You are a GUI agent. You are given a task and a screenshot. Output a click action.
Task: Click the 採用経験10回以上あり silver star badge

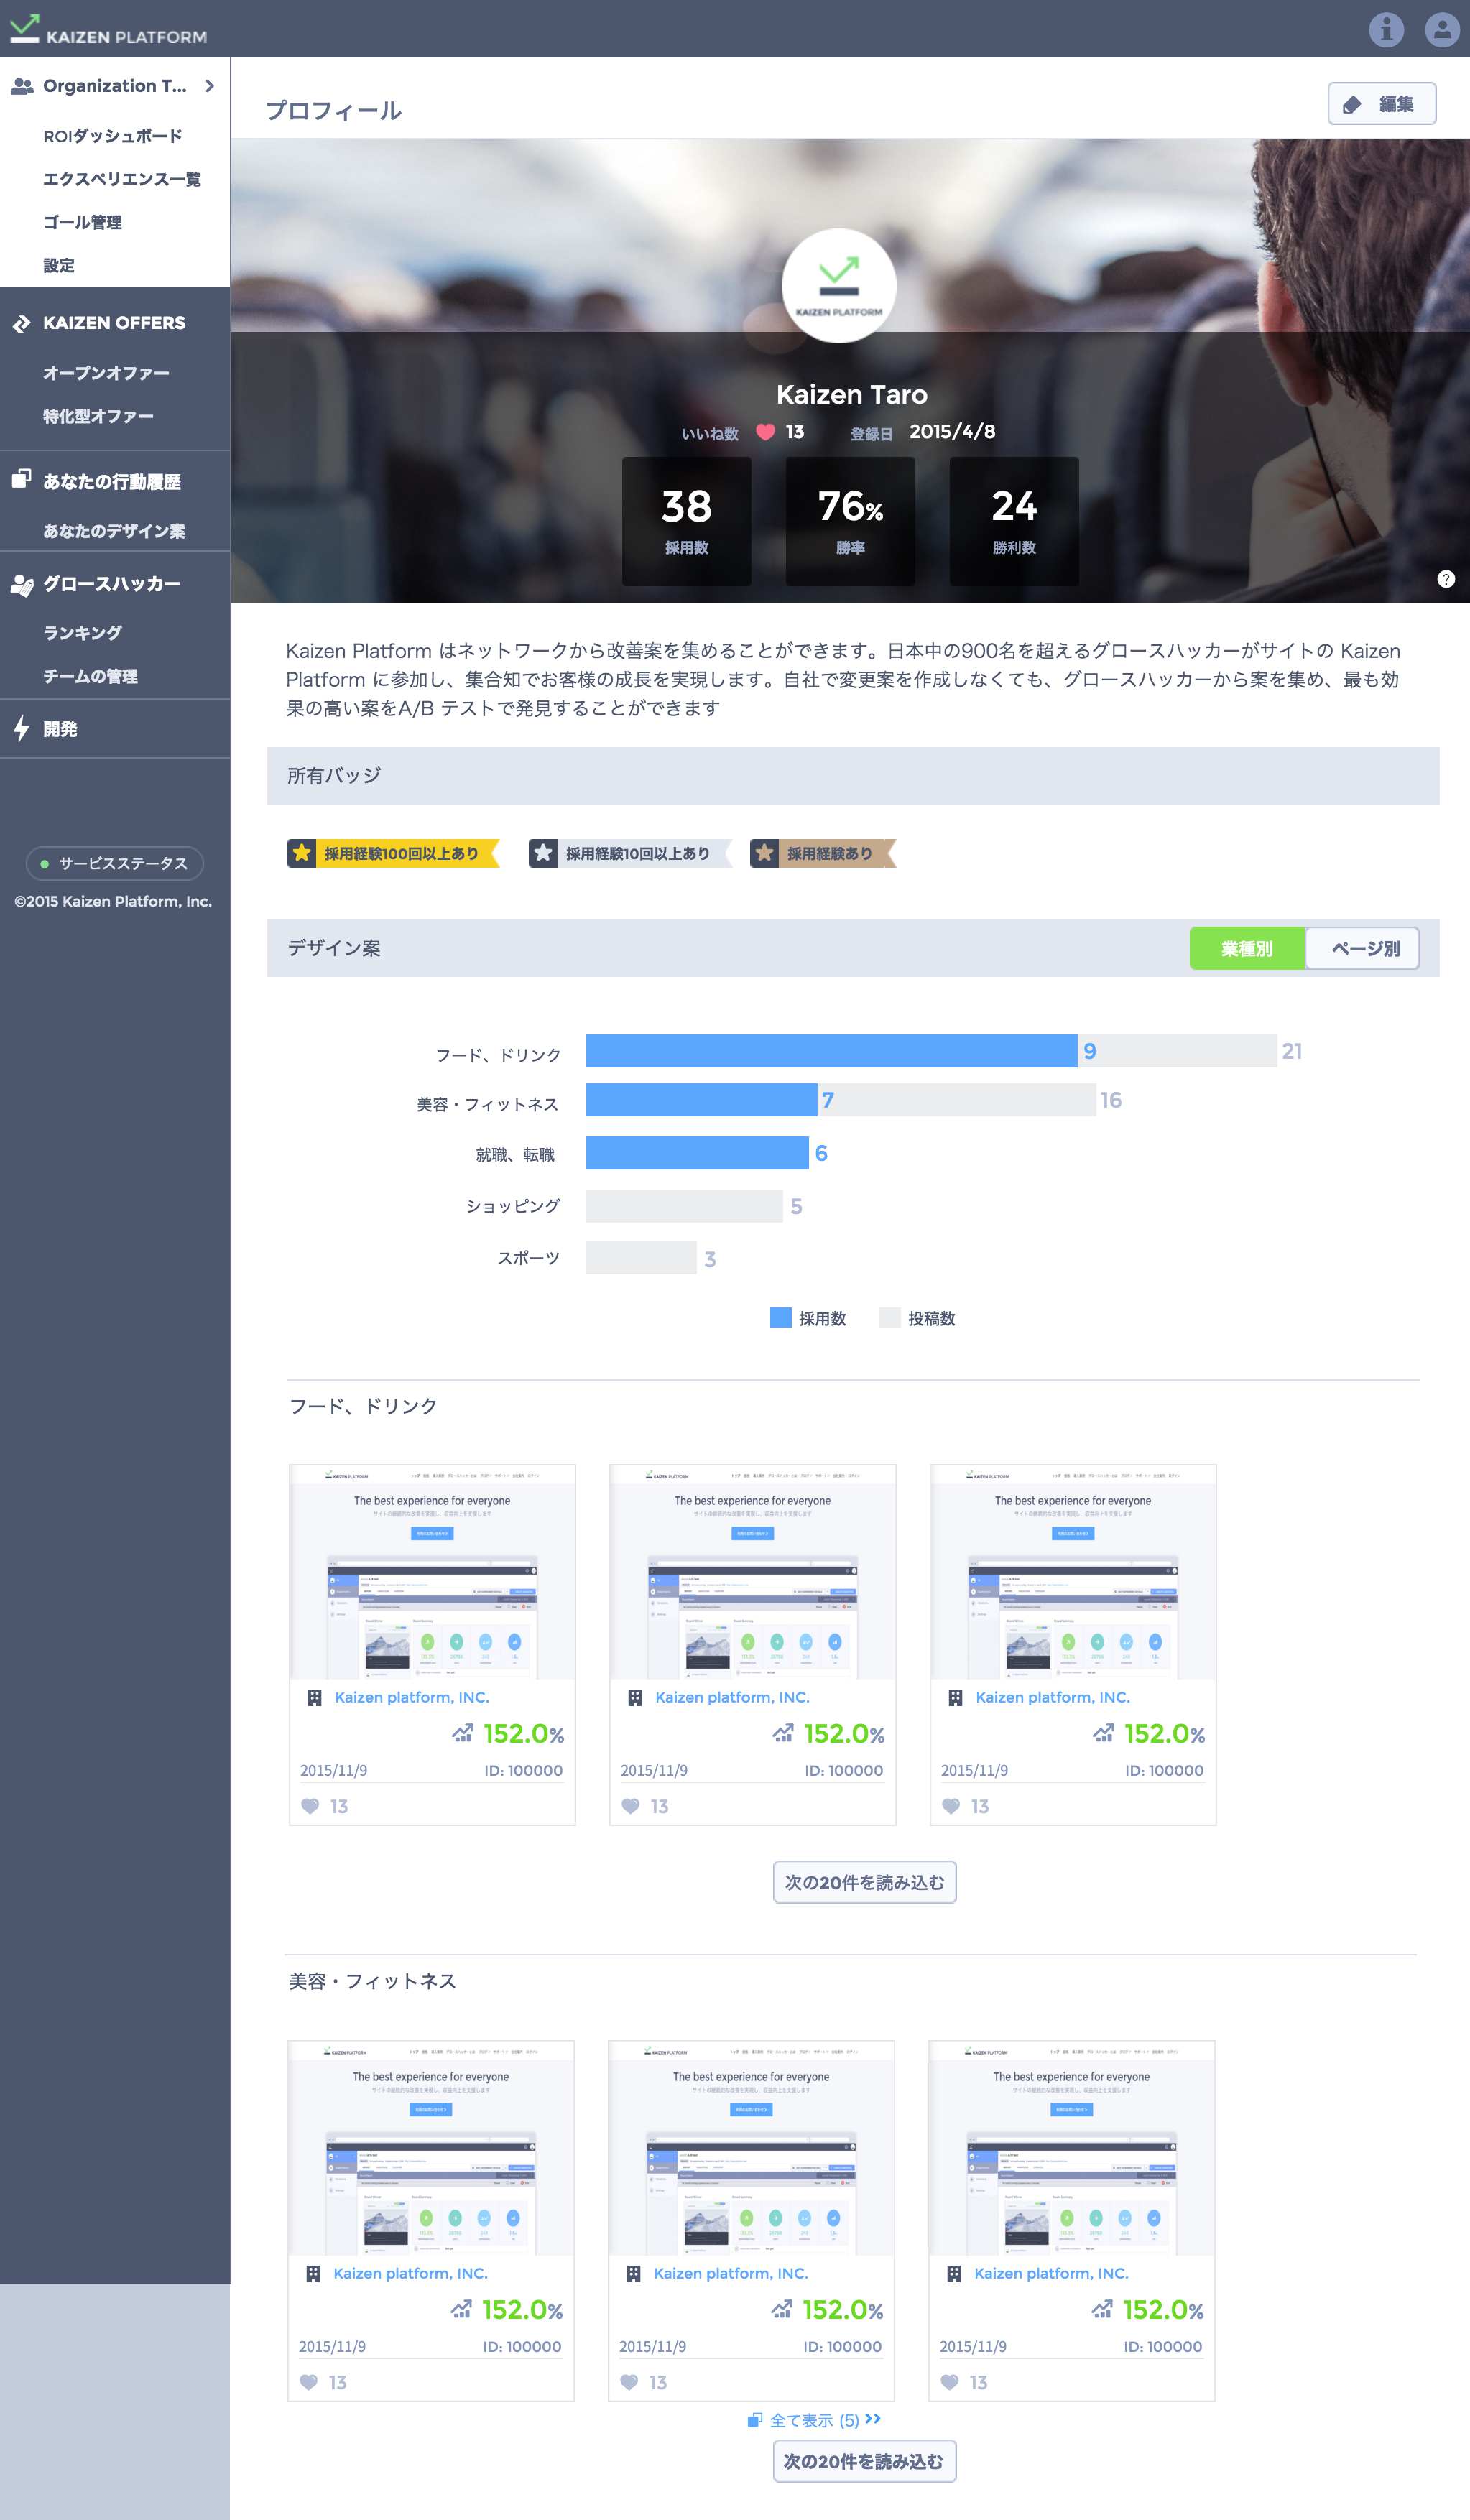(x=630, y=854)
